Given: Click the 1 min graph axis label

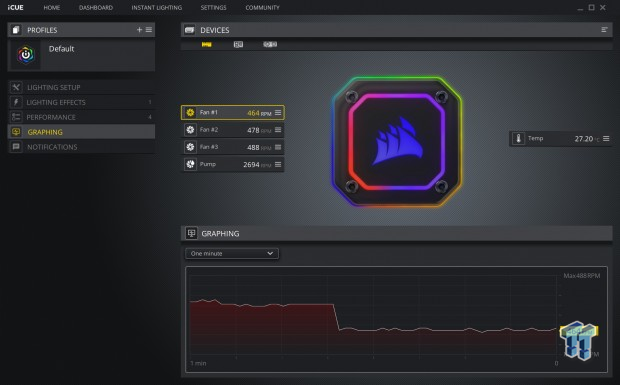Looking at the screenshot, I should click(x=198, y=363).
